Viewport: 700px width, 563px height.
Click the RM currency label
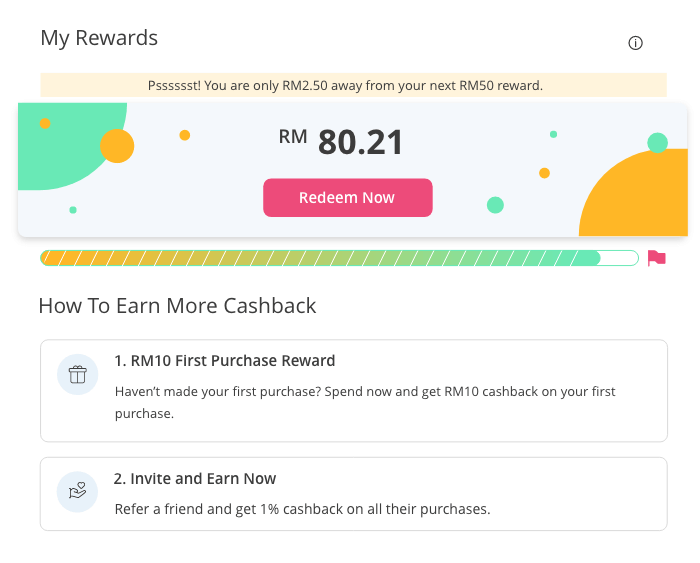pos(293,137)
